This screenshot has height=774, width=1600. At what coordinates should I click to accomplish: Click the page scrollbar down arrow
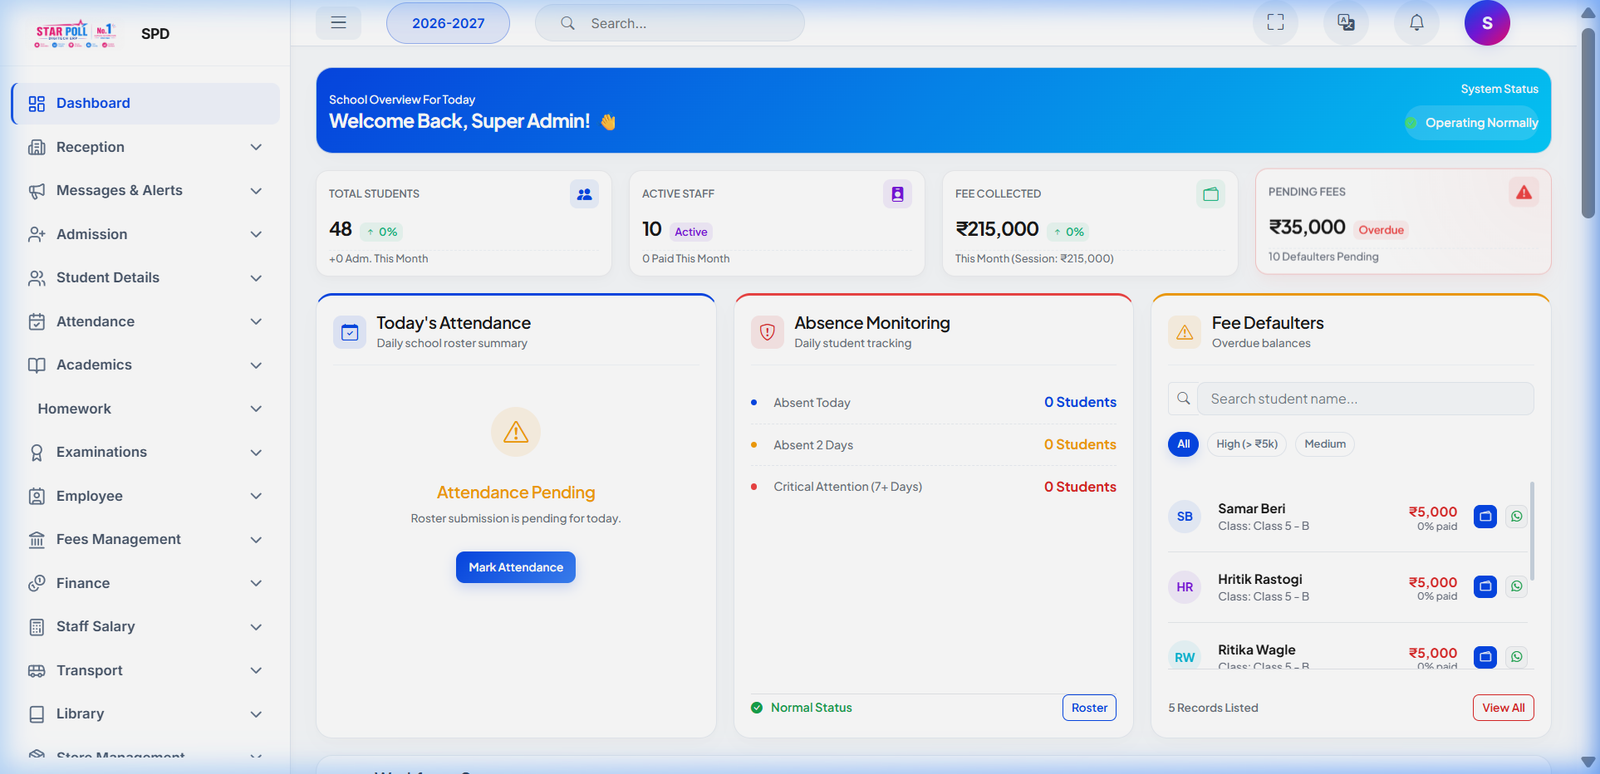[x=1588, y=762]
